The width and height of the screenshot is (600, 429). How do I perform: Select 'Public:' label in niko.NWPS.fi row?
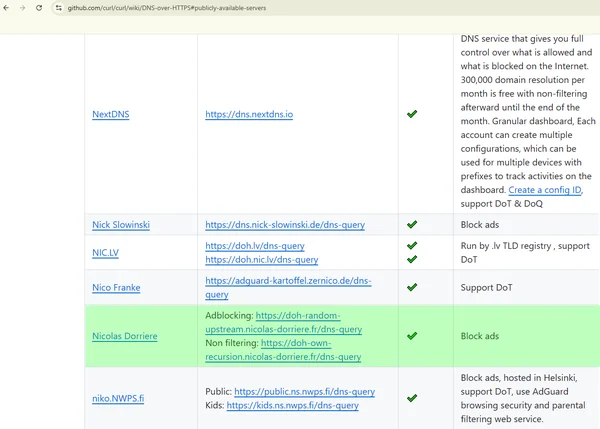pos(218,391)
